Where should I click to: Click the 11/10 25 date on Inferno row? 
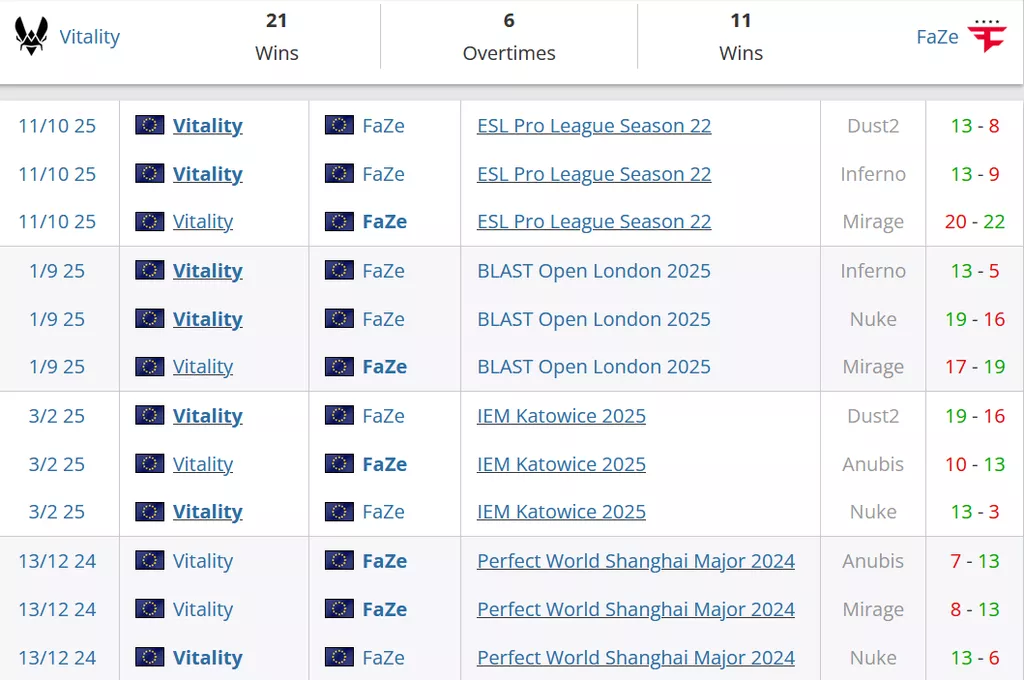click(x=57, y=174)
